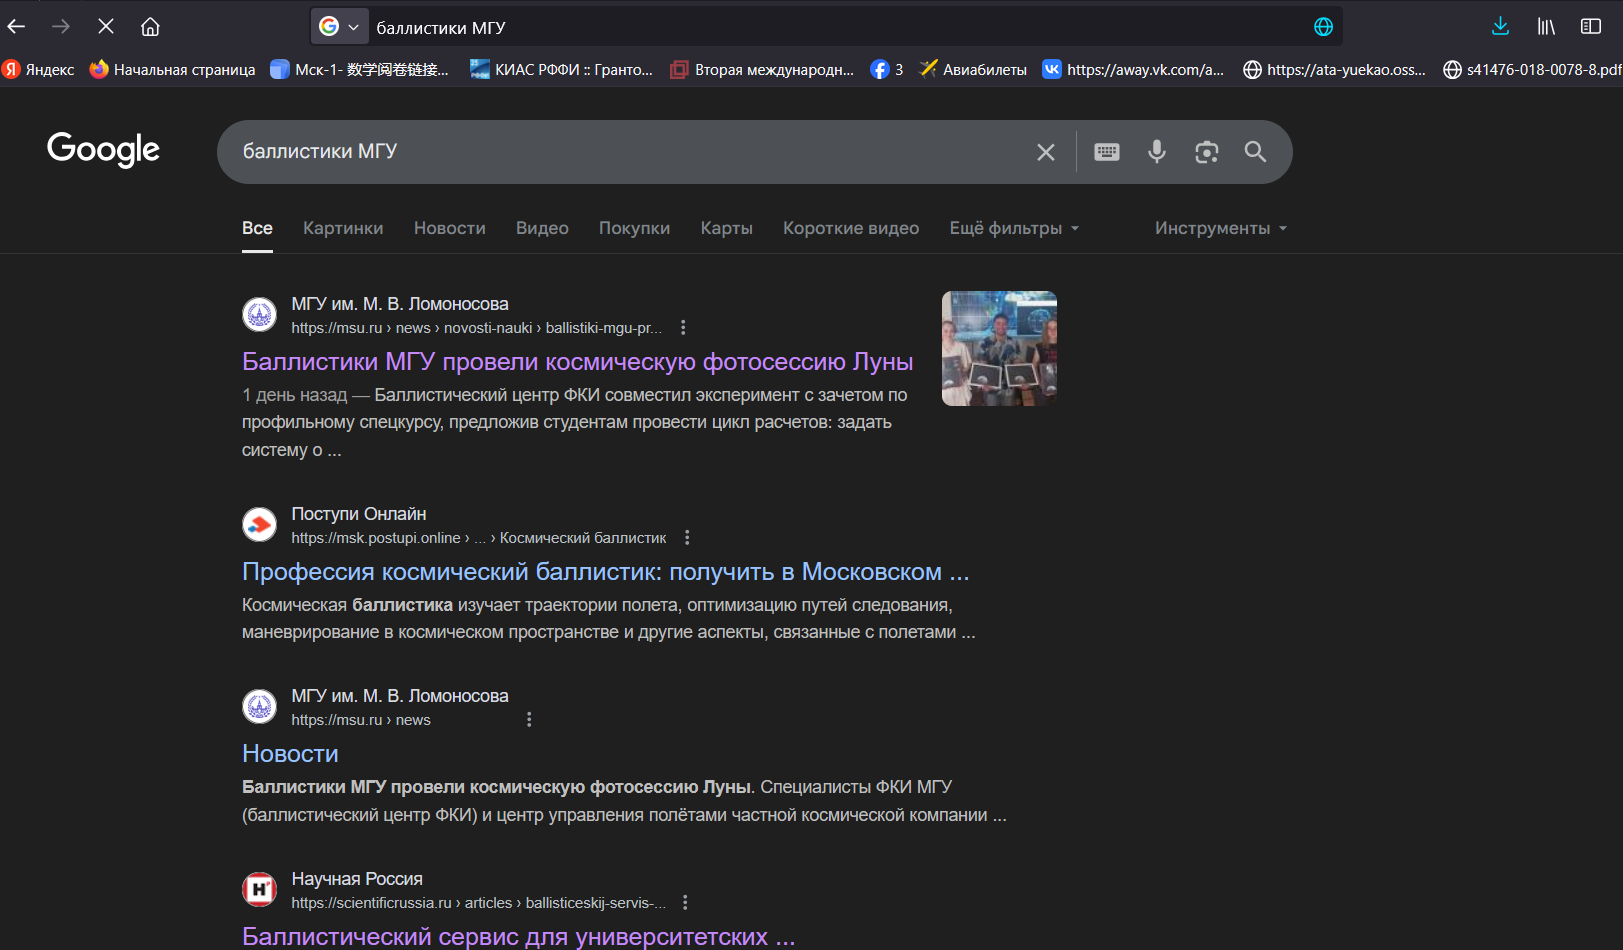Go forward to the next page
Image resolution: width=1623 pixels, height=950 pixels.
tap(61, 27)
